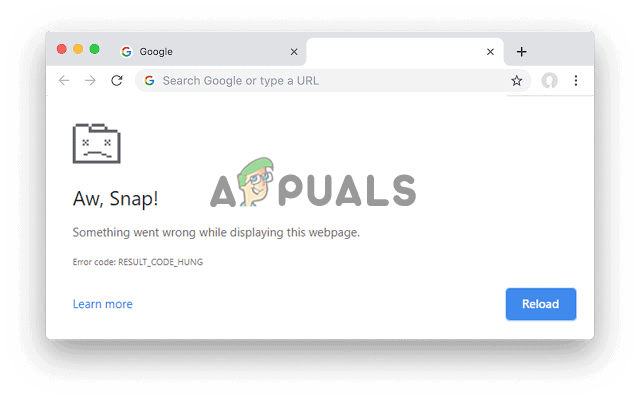Click the forward navigation arrow
Viewport: 640px width, 400px height.
point(90,80)
